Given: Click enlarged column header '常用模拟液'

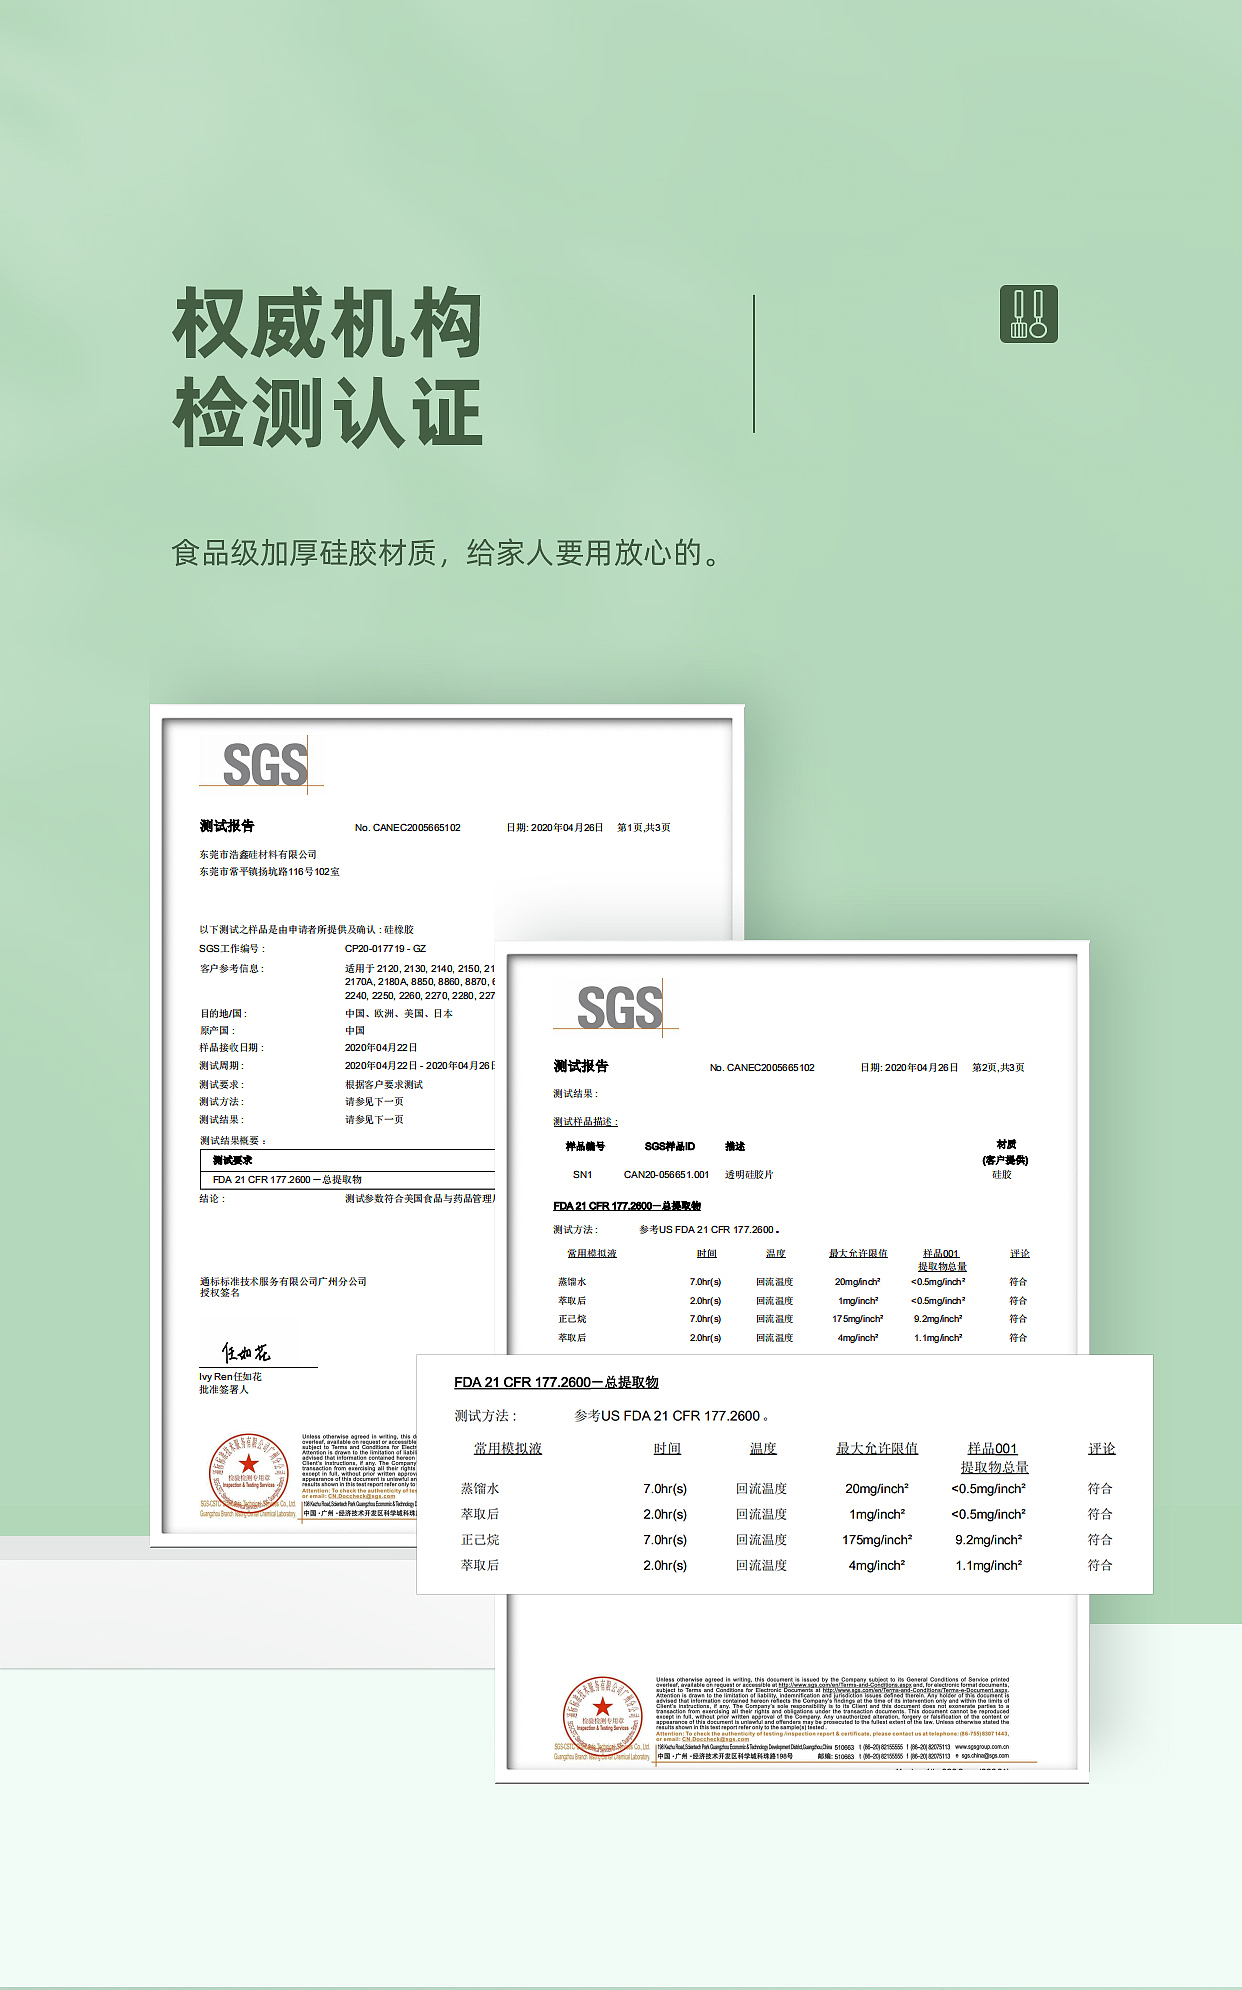Looking at the screenshot, I should click(x=508, y=1449).
